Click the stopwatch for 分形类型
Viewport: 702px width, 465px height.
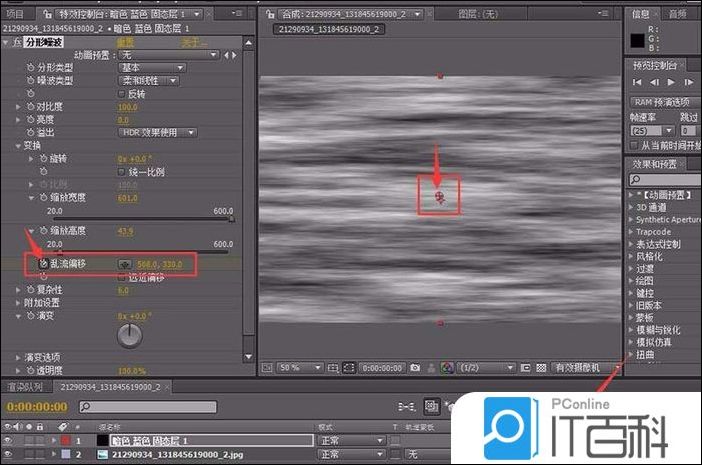click(x=30, y=68)
